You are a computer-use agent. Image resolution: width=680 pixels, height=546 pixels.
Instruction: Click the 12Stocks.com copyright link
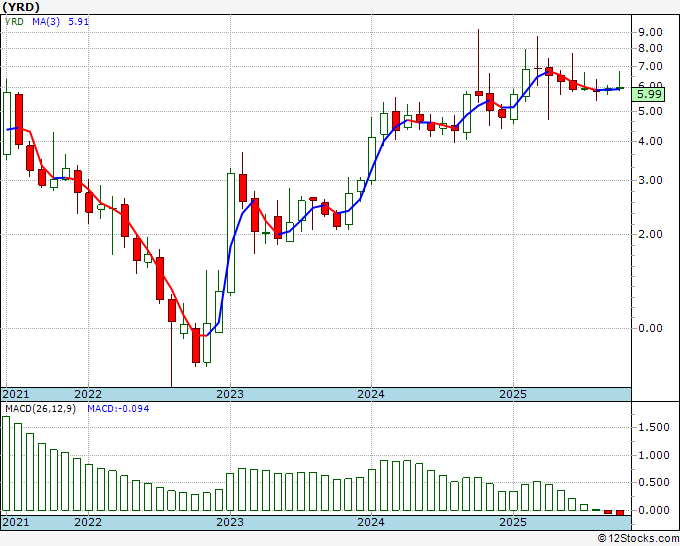point(638,539)
